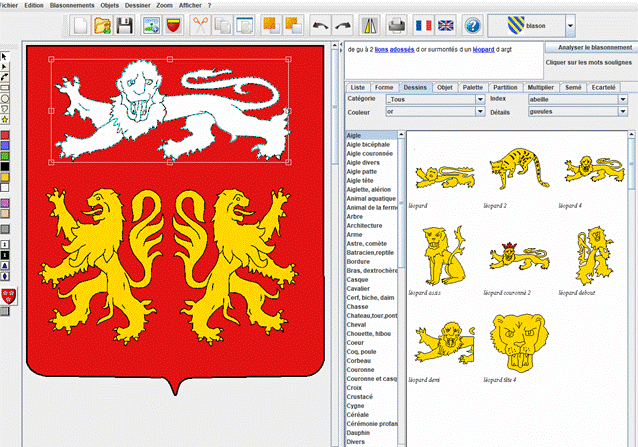Switch language with the British flag
638x447 pixels.
[x=446, y=24]
